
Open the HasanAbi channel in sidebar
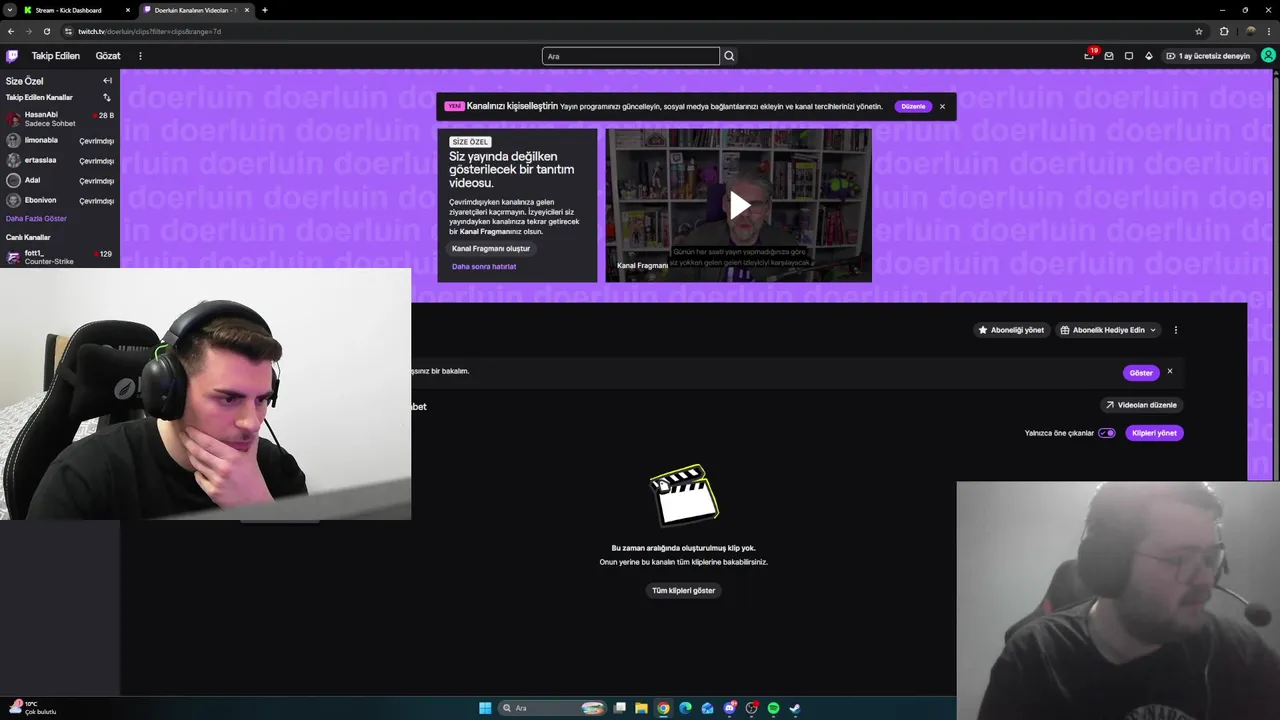click(60, 118)
